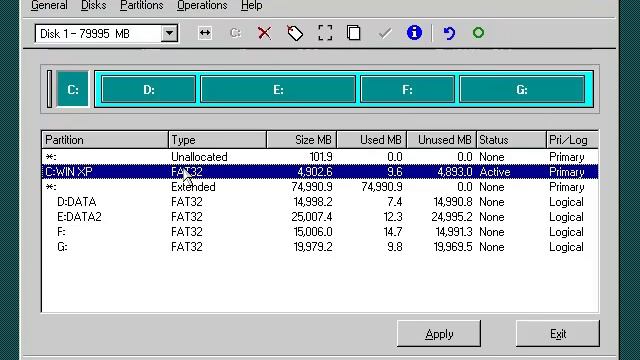The image size is (640, 360).
Task: Click the Apply button
Action: pos(439,333)
